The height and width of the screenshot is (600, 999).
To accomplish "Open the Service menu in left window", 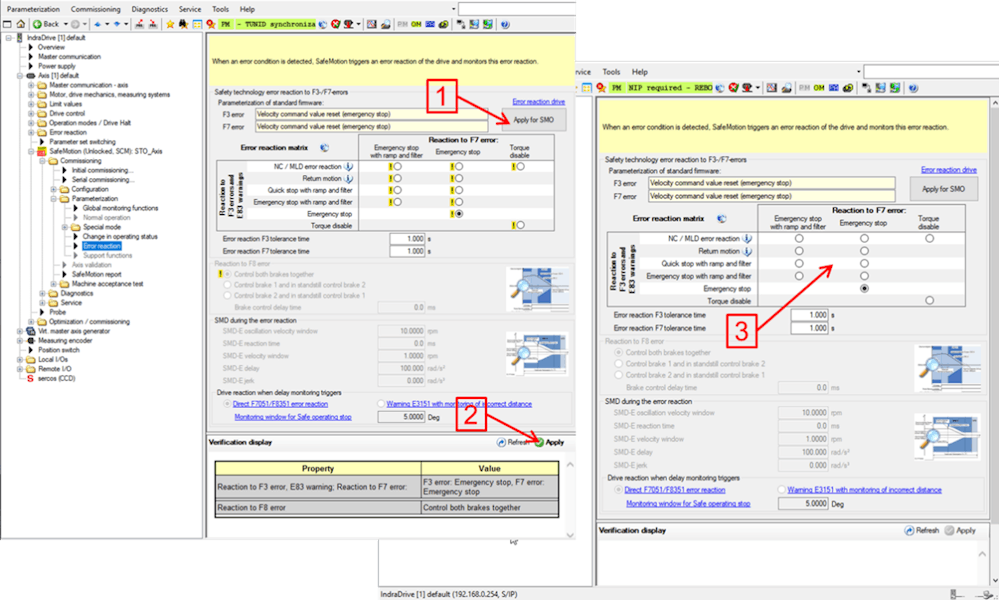I will pos(190,9).
